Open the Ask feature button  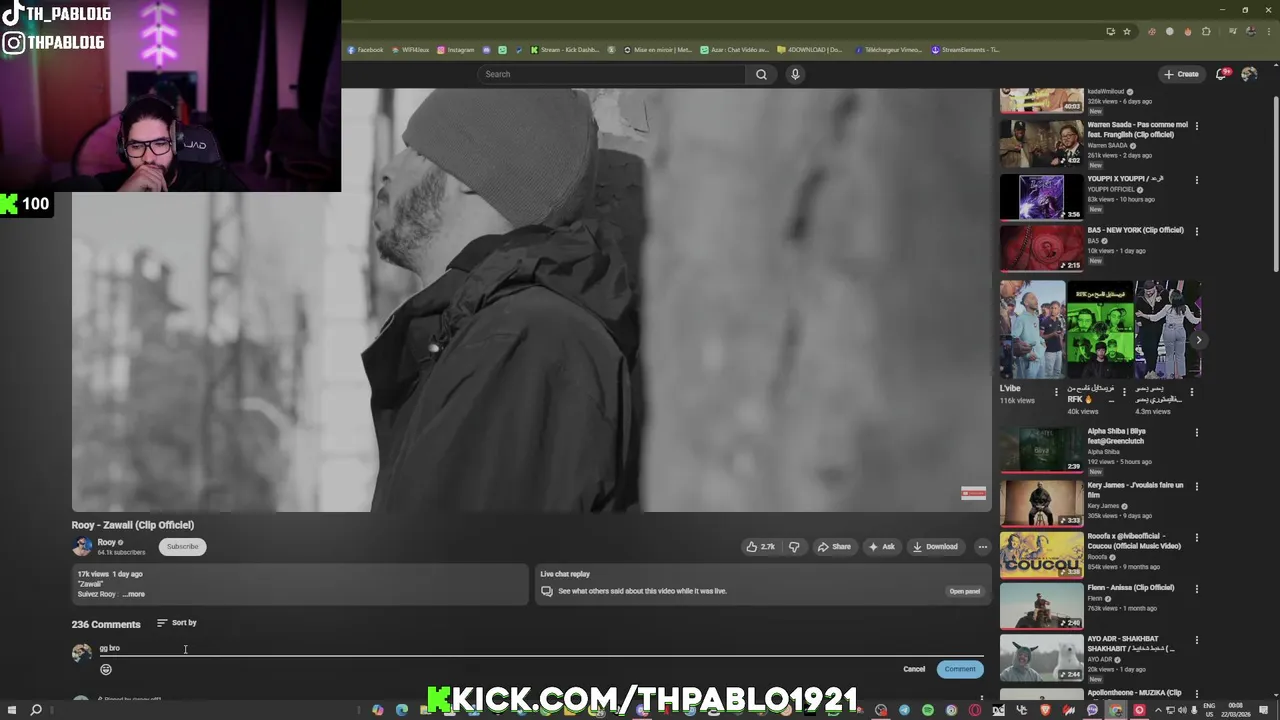[882, 547]
